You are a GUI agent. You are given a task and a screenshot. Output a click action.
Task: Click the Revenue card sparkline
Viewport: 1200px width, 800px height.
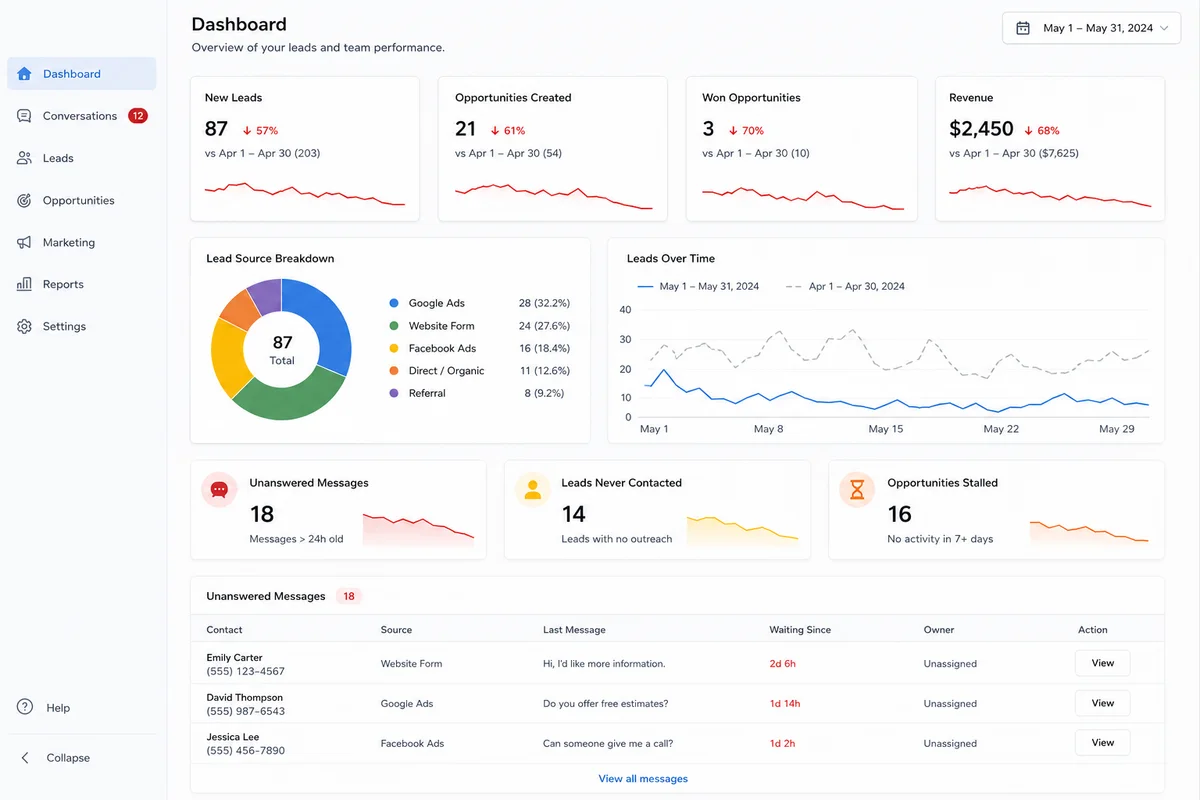tap(1050, 195)
